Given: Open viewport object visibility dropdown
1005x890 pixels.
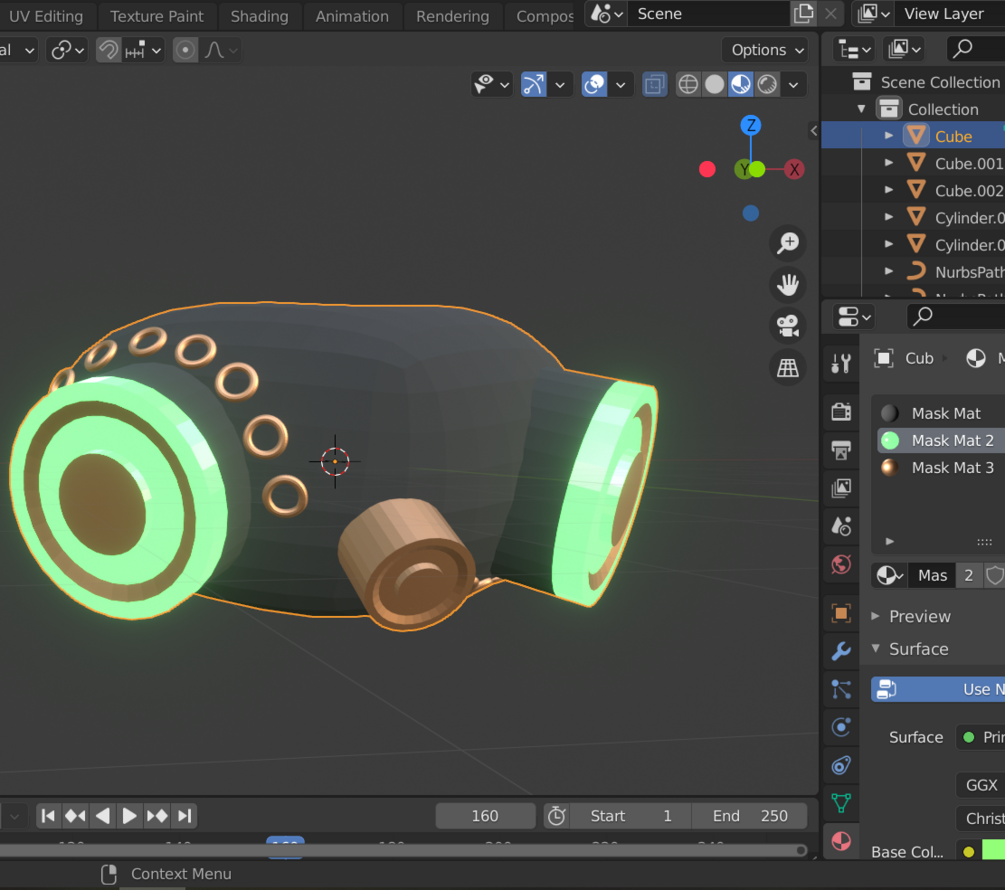Looking at the screenshot, I should (492, 85).
